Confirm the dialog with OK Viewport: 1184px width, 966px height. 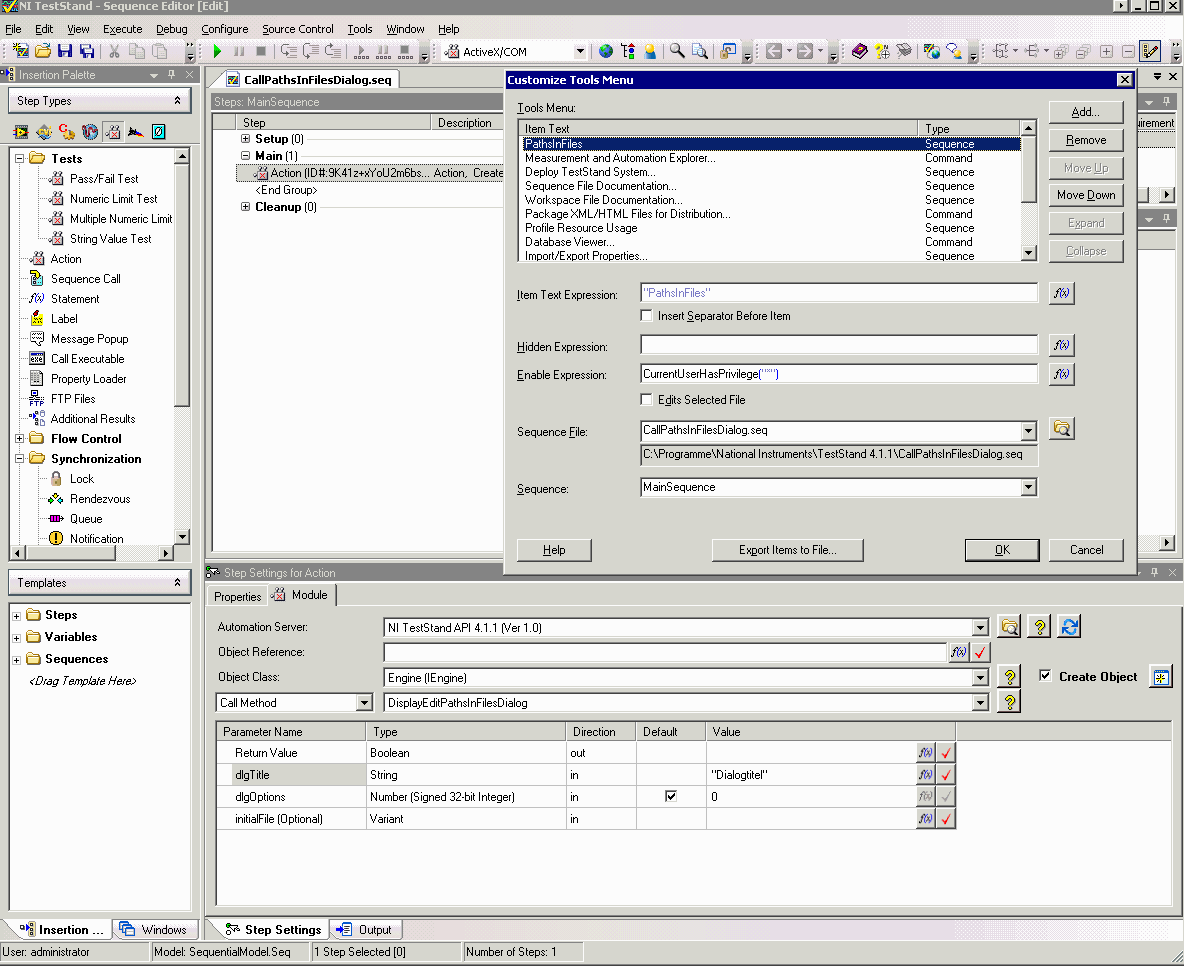coord(1002,550)
